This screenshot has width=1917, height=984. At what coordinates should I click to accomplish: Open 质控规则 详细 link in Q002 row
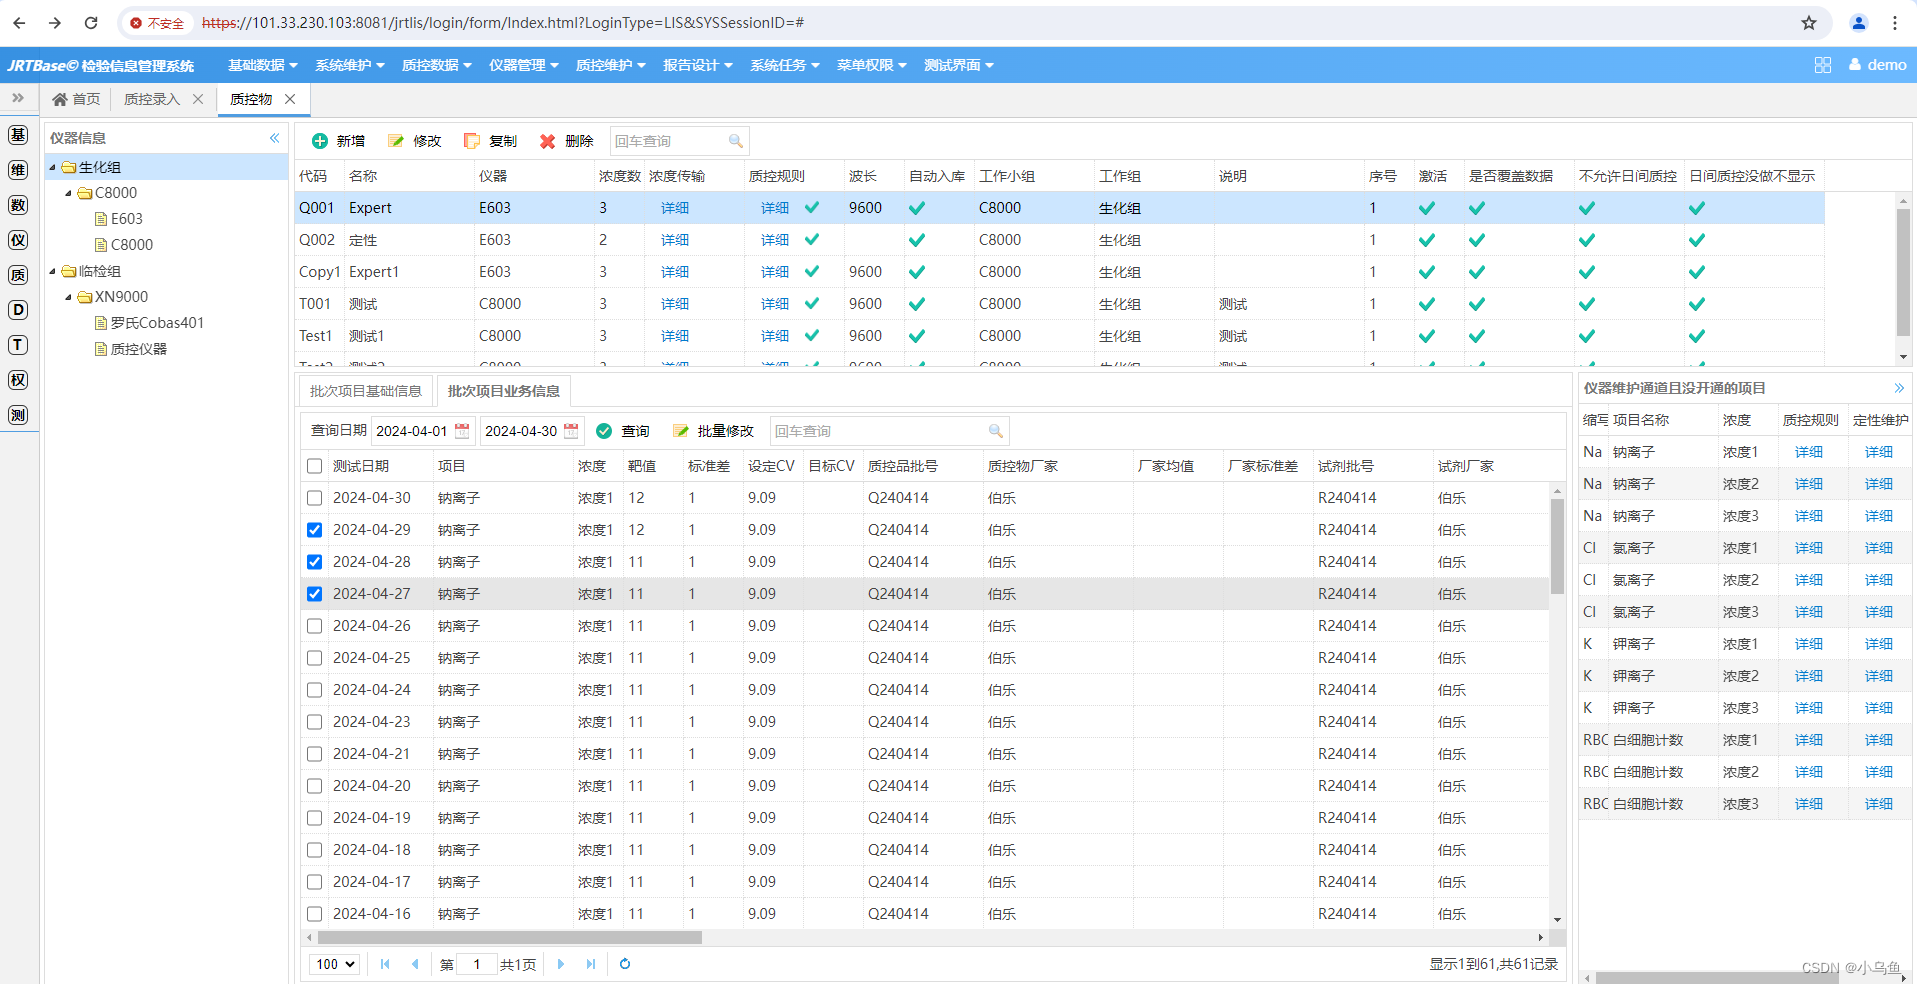[x=775, y=240]
